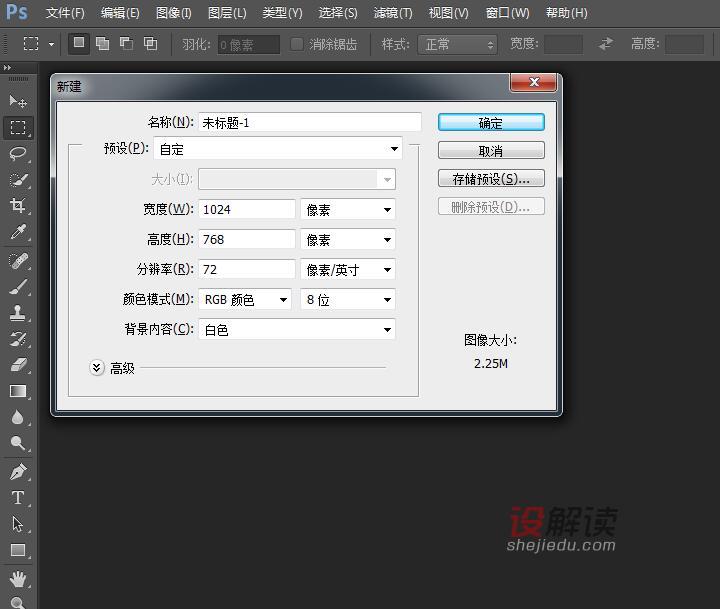This screenshot has height=609, width=720.
Task: Enable Add to selection mode in options bar
Action: (x=102, y=44)
